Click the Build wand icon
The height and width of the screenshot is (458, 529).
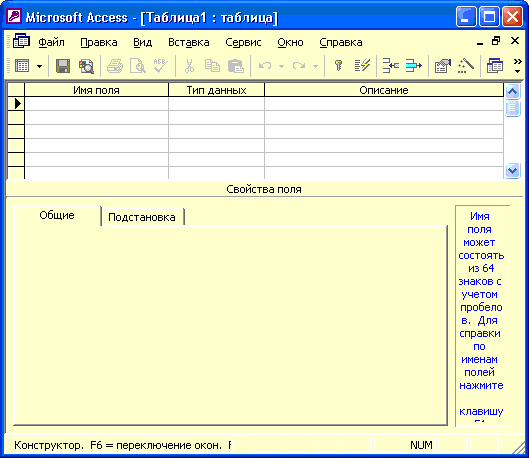click(x=466, y=65)
